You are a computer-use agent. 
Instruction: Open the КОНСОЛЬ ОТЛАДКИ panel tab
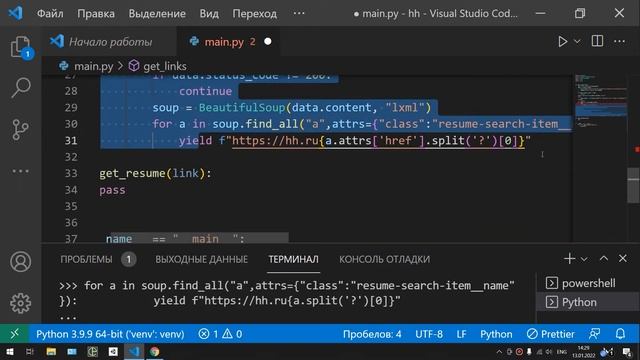(384, 259)
